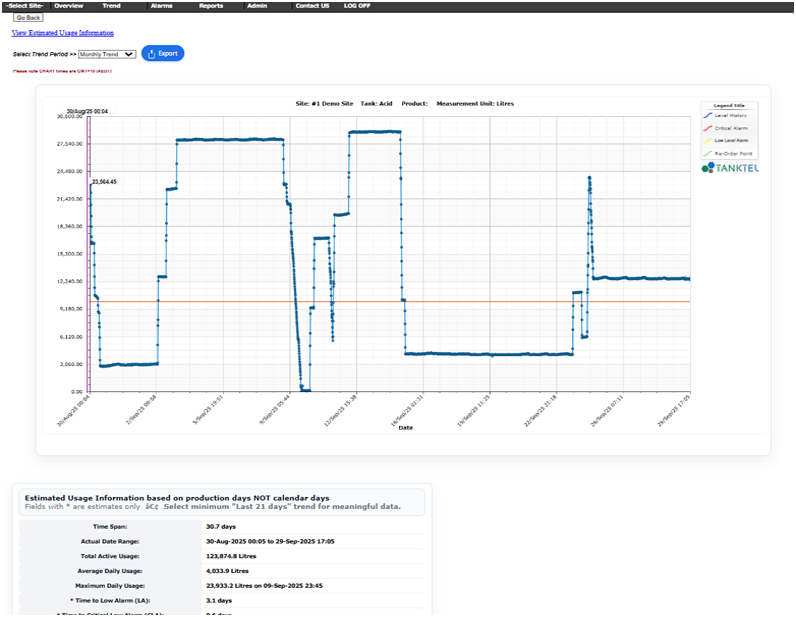Click Time to Low Alarm '3.1 days'
This screenshot has height=617, width=796.
coord(219,600)
